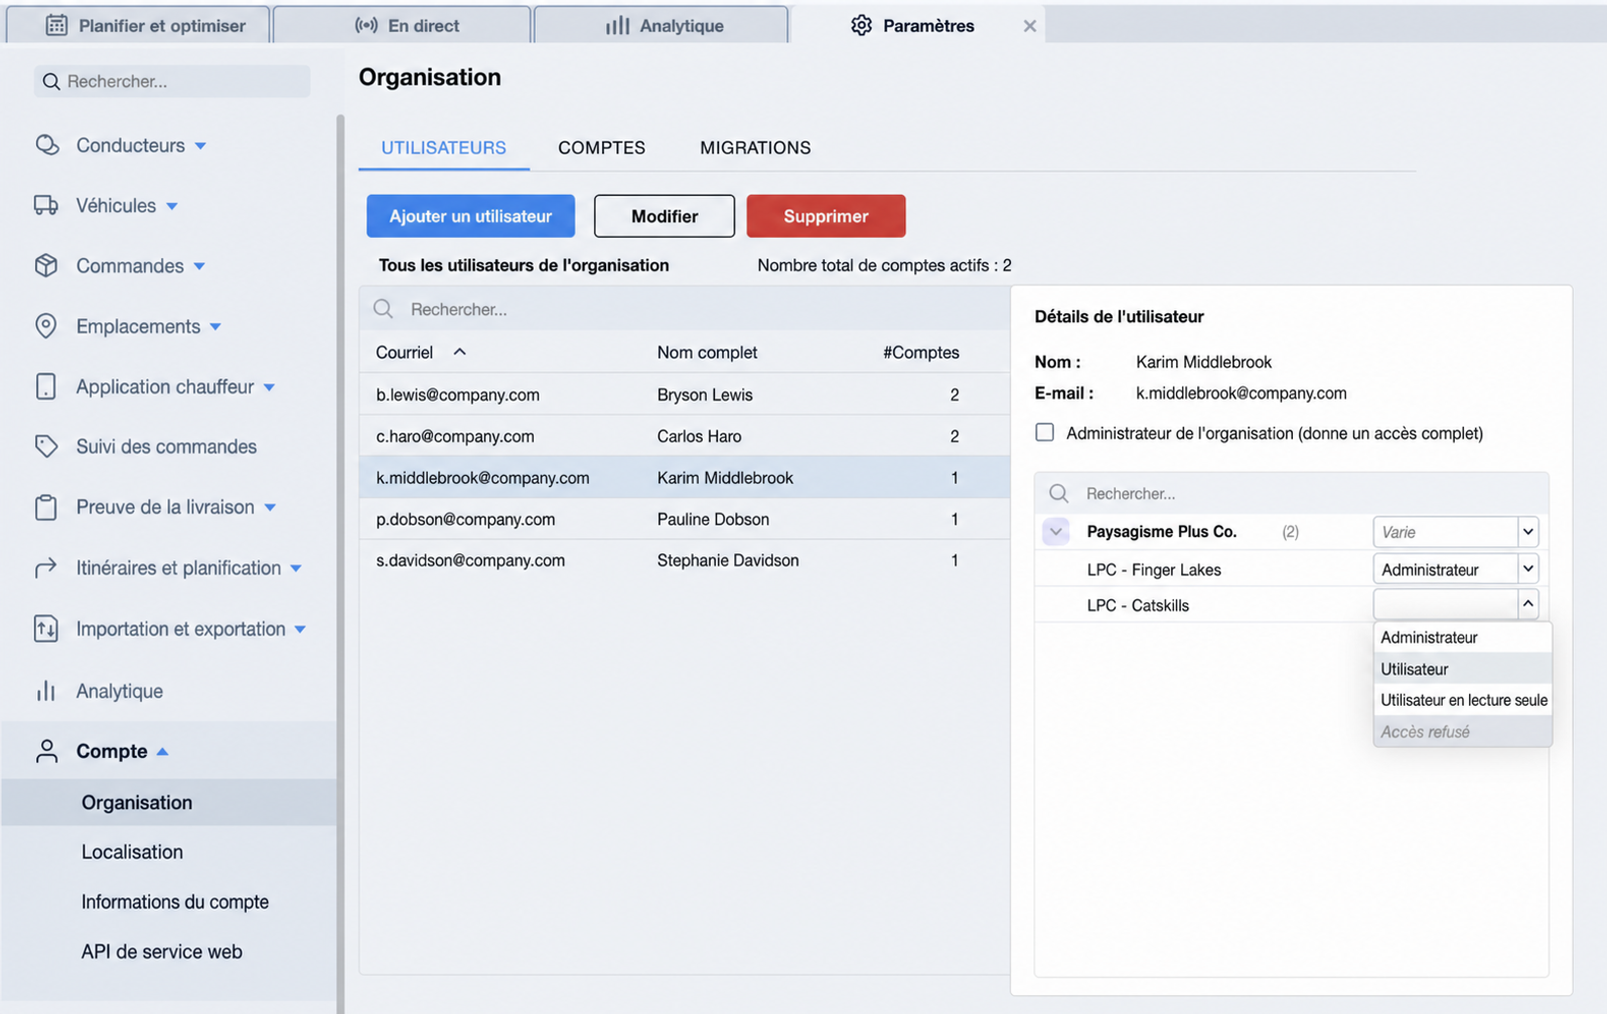Viewport: 1607px width, 1014px height.
Task: Sort by Nom complet column header
Action: click(707, 352)
